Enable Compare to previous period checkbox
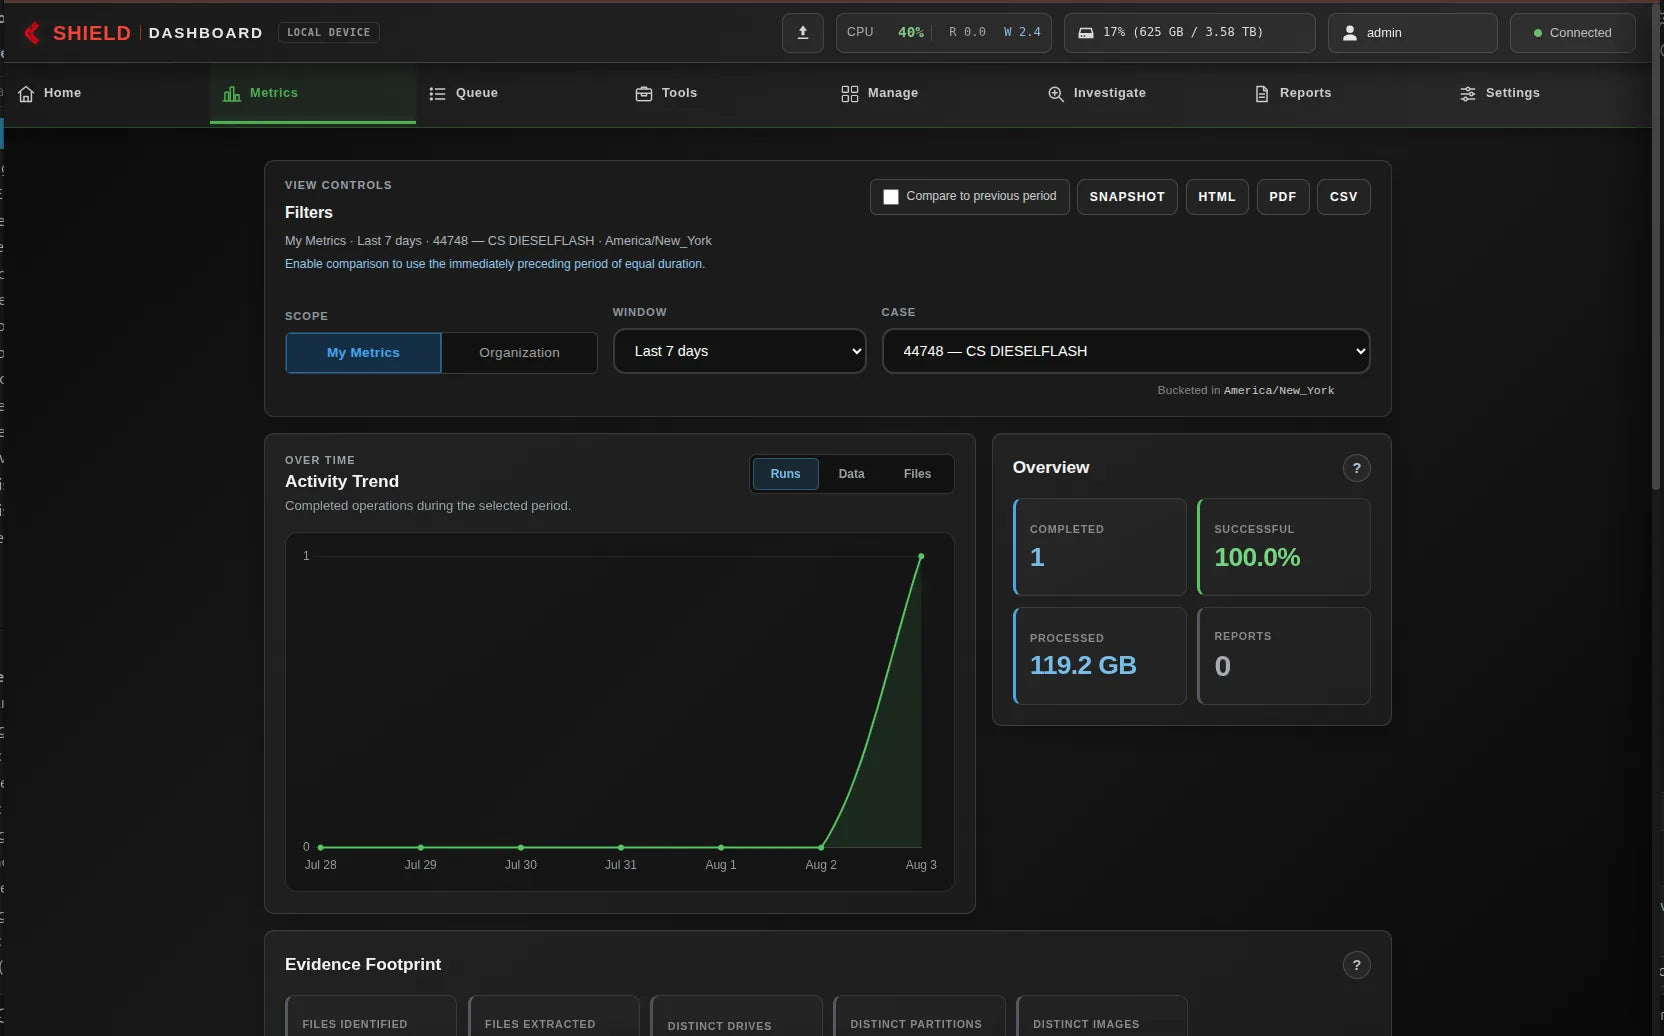The height and width of the screenshot is (1036, 1664). click(x=891, y=197)
